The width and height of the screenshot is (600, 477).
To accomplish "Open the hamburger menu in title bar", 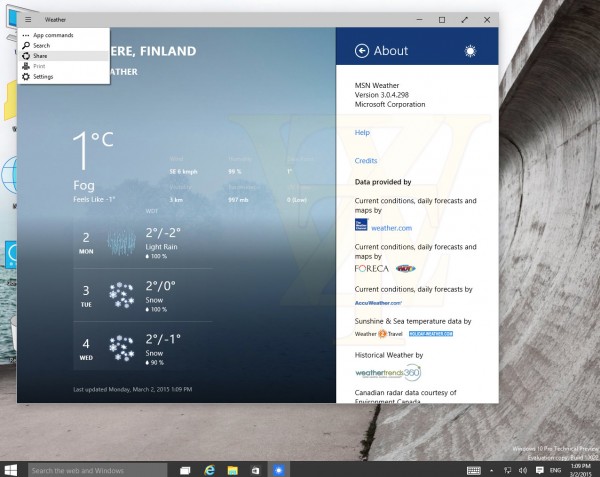I will [28, 19].
